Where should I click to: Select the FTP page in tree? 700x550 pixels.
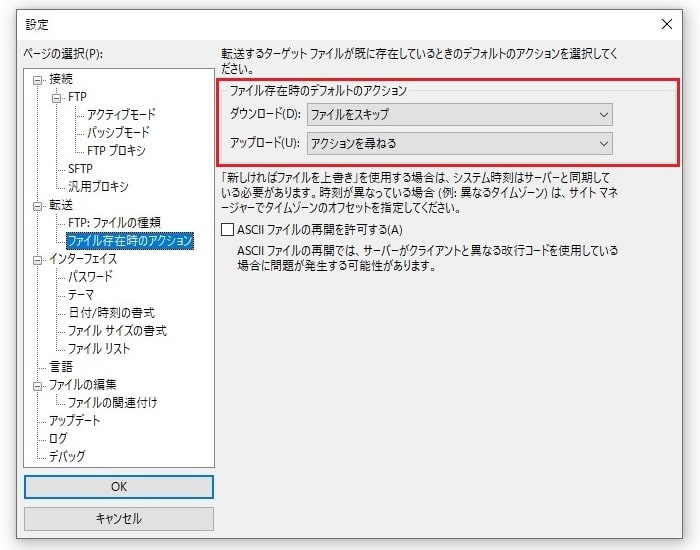pyautogui.click(x=77, y=97)
